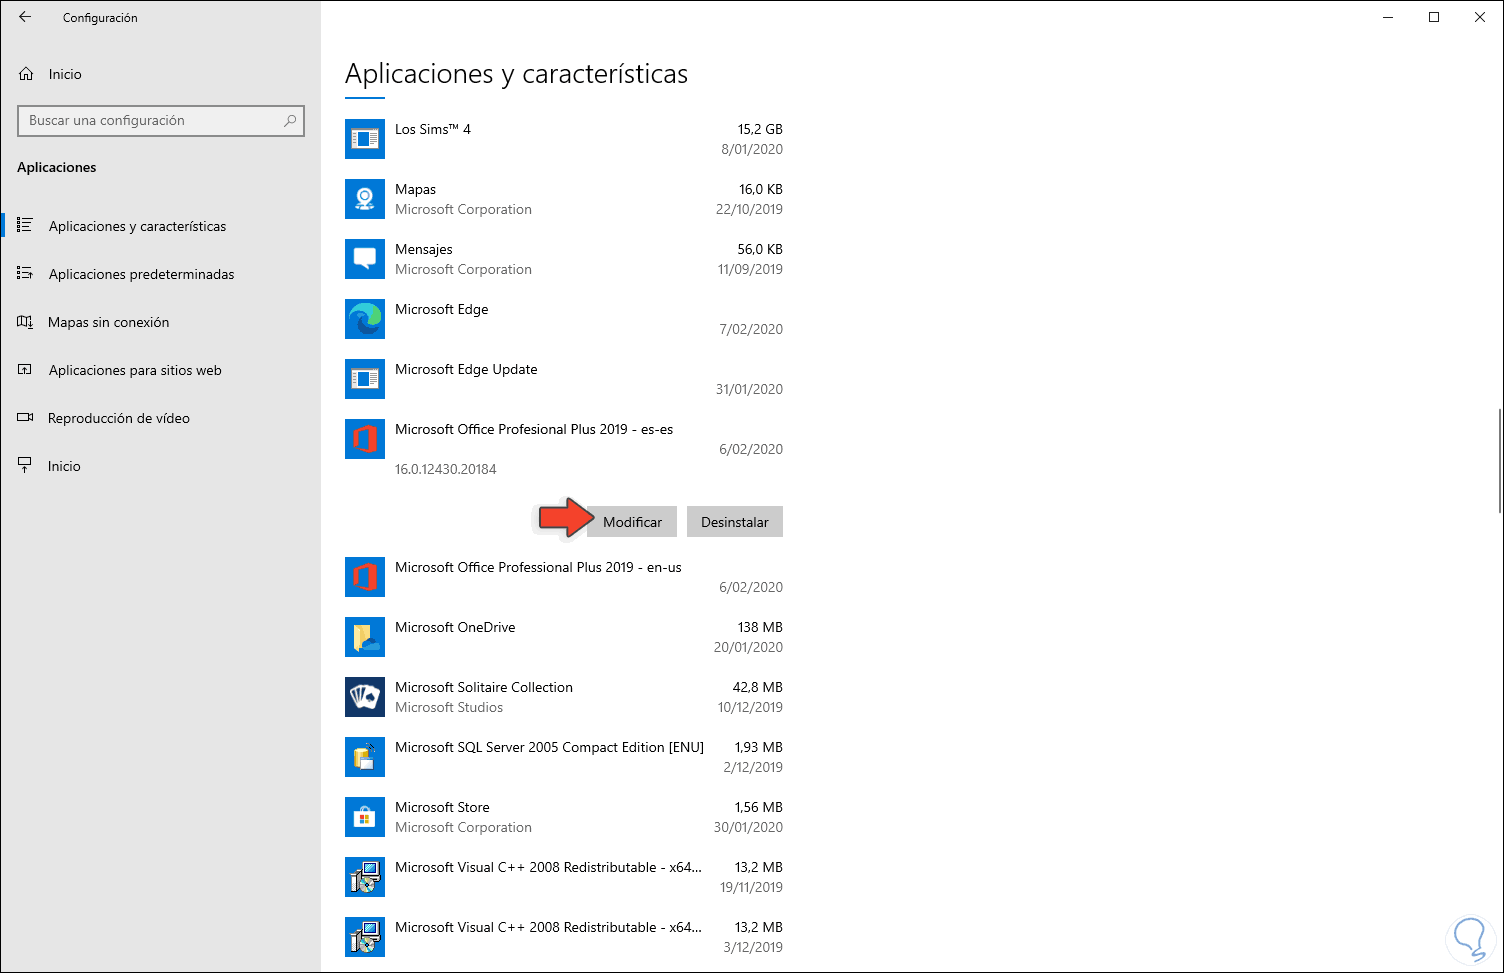Screen dimensions: 1504x973
Task: Click the 138 MB size of OneDrive
Action: coord(760,627)
